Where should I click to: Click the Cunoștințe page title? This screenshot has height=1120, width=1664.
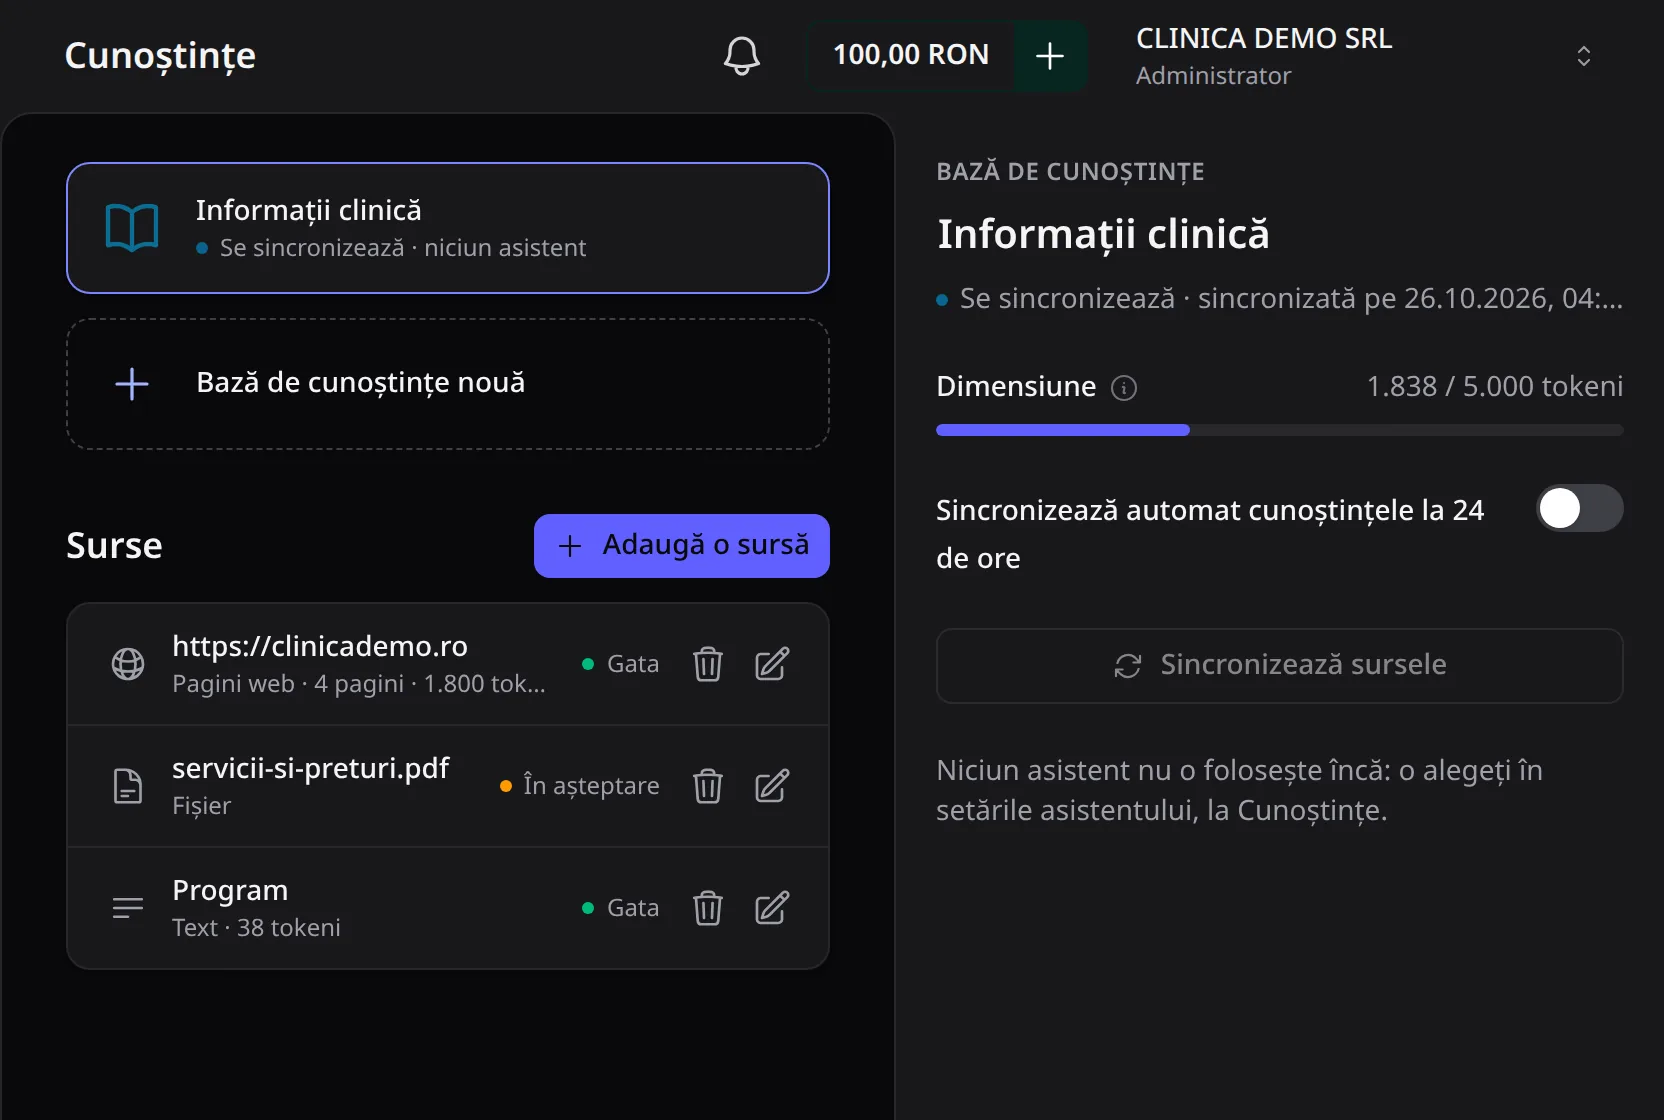pos(160,55)
